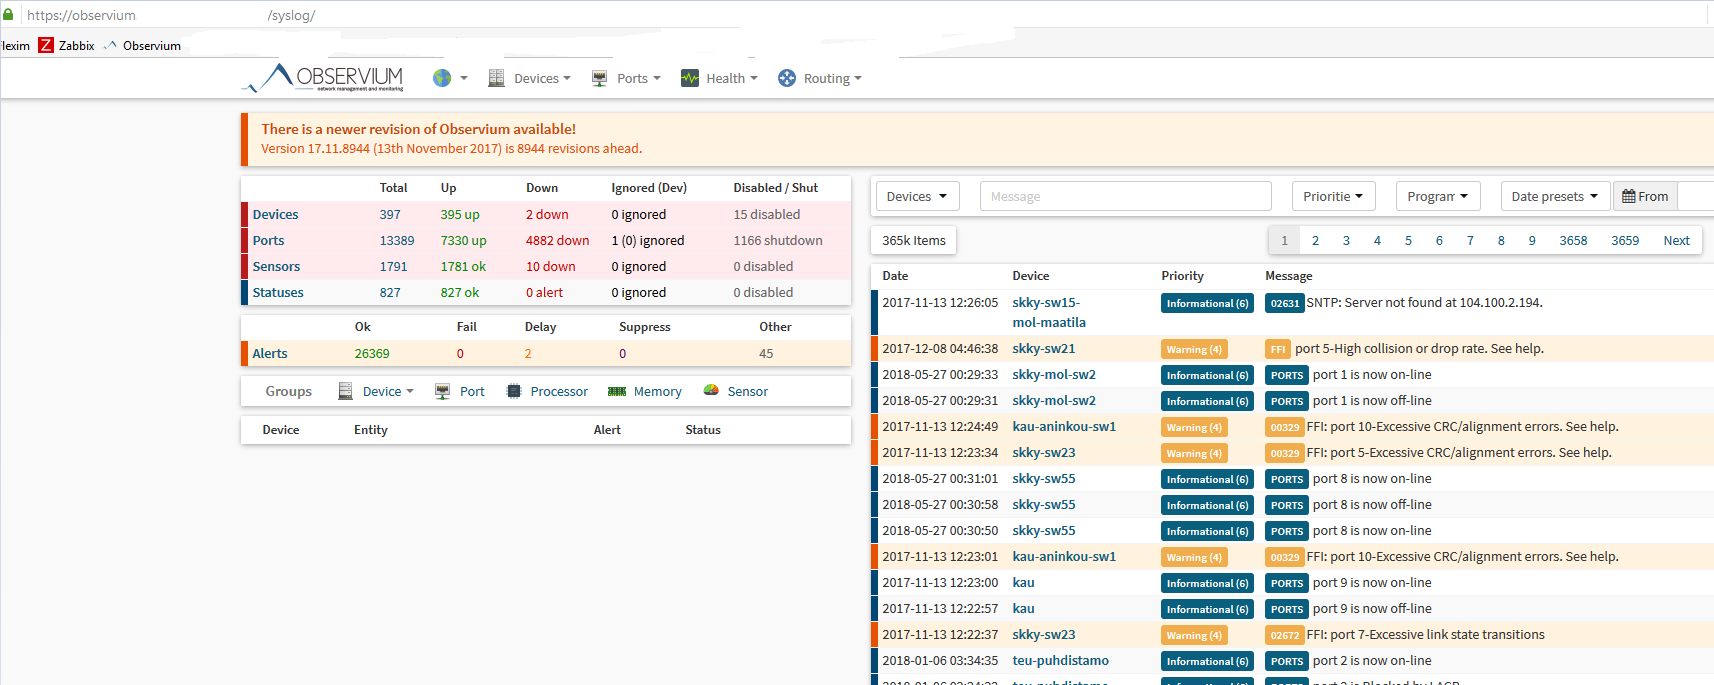Go to syslog page 3658
1714x685 pixels.
[x=1573, y=240]
